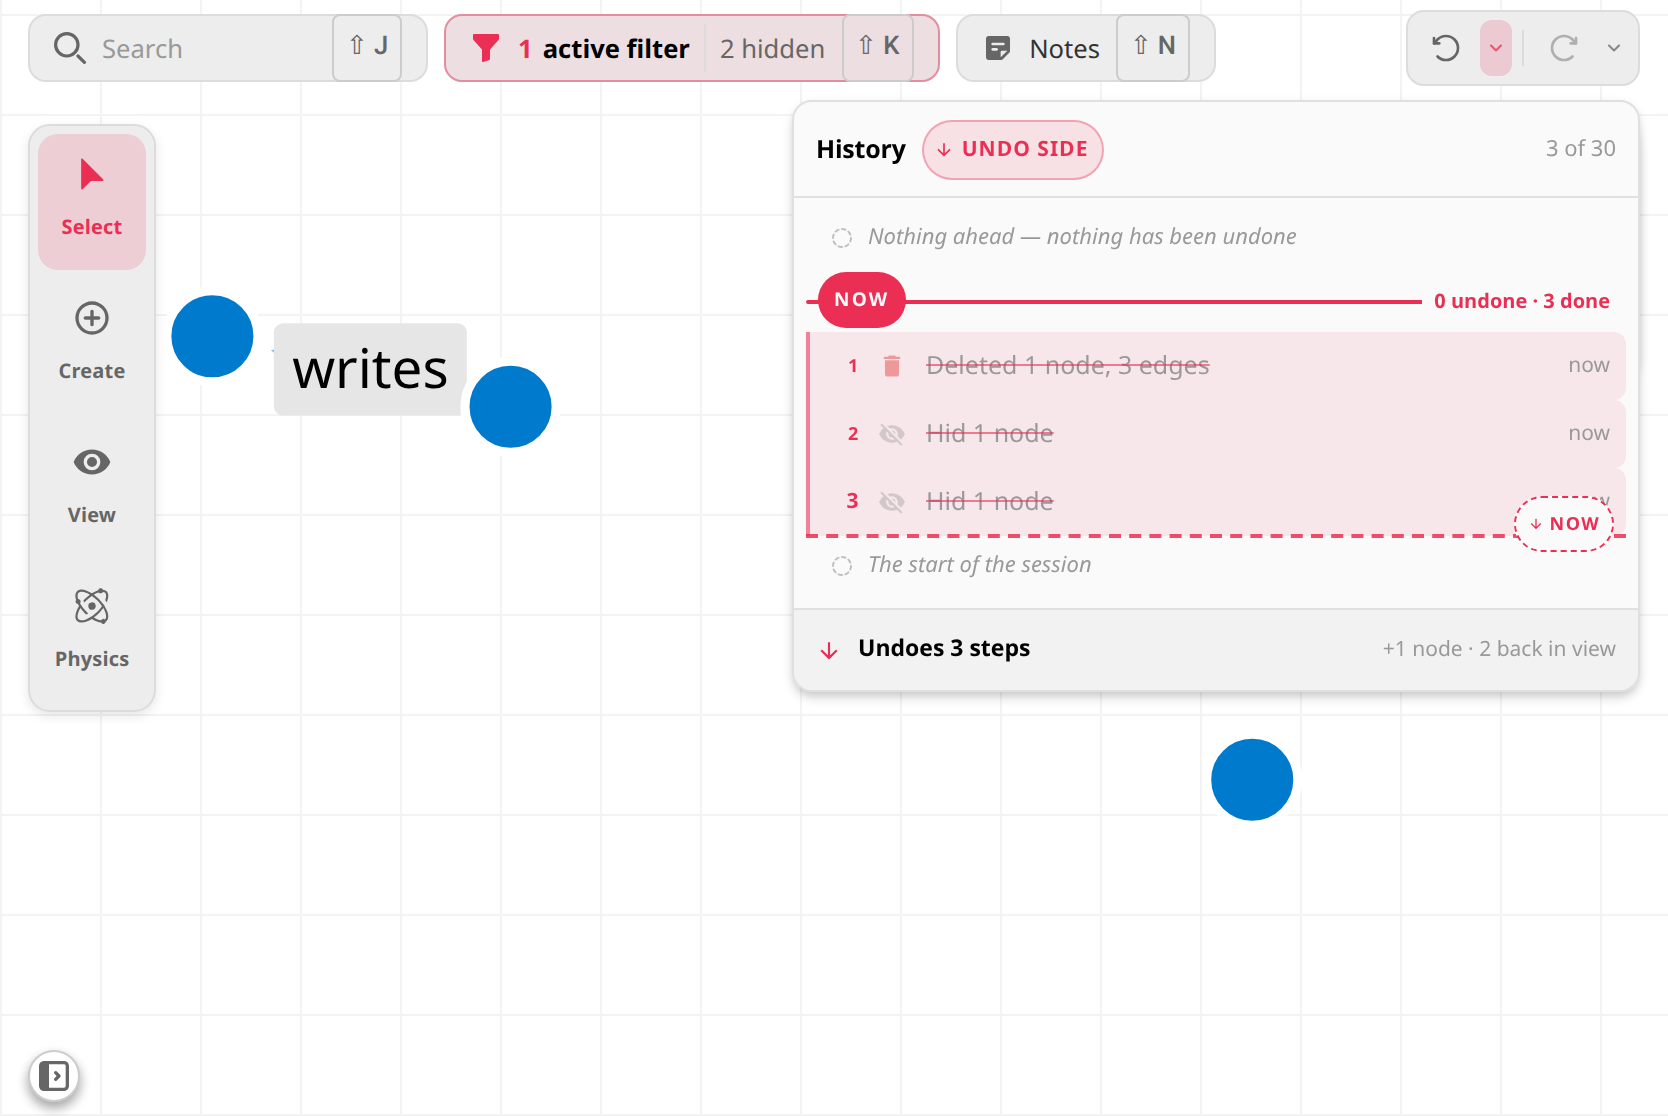The width and height of the screenshot is (1668, 1116).
Task: Select the writes edge label
Action: pos(370,369)
